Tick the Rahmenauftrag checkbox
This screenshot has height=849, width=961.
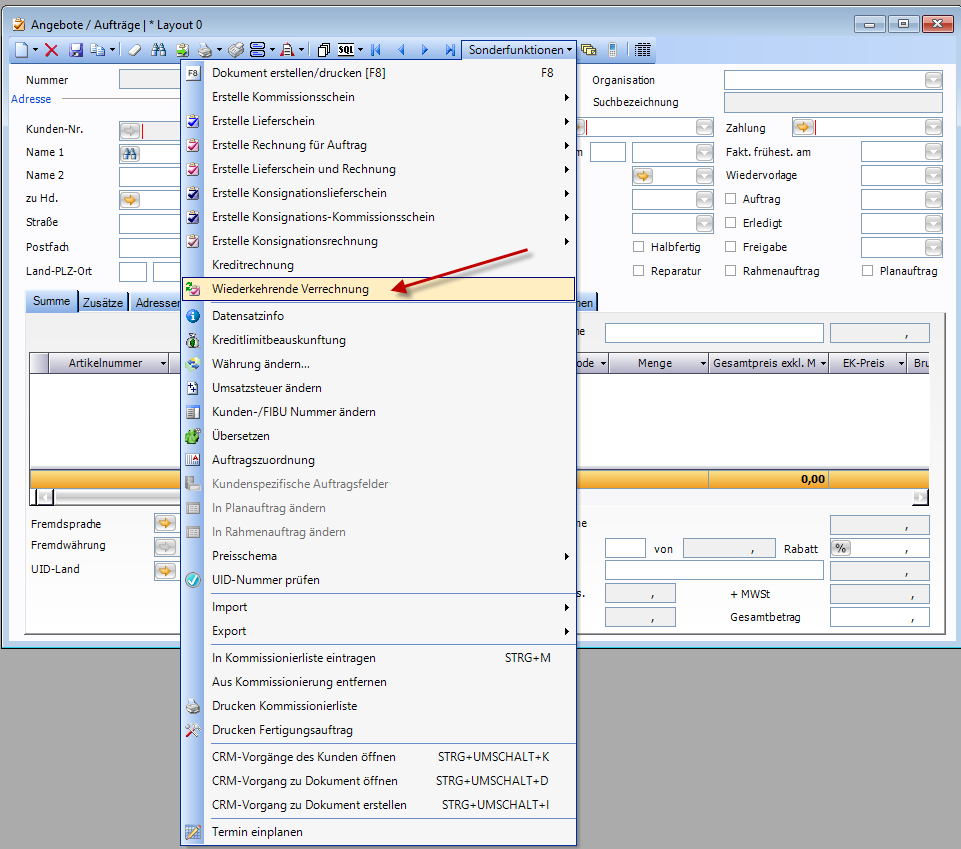731,271
